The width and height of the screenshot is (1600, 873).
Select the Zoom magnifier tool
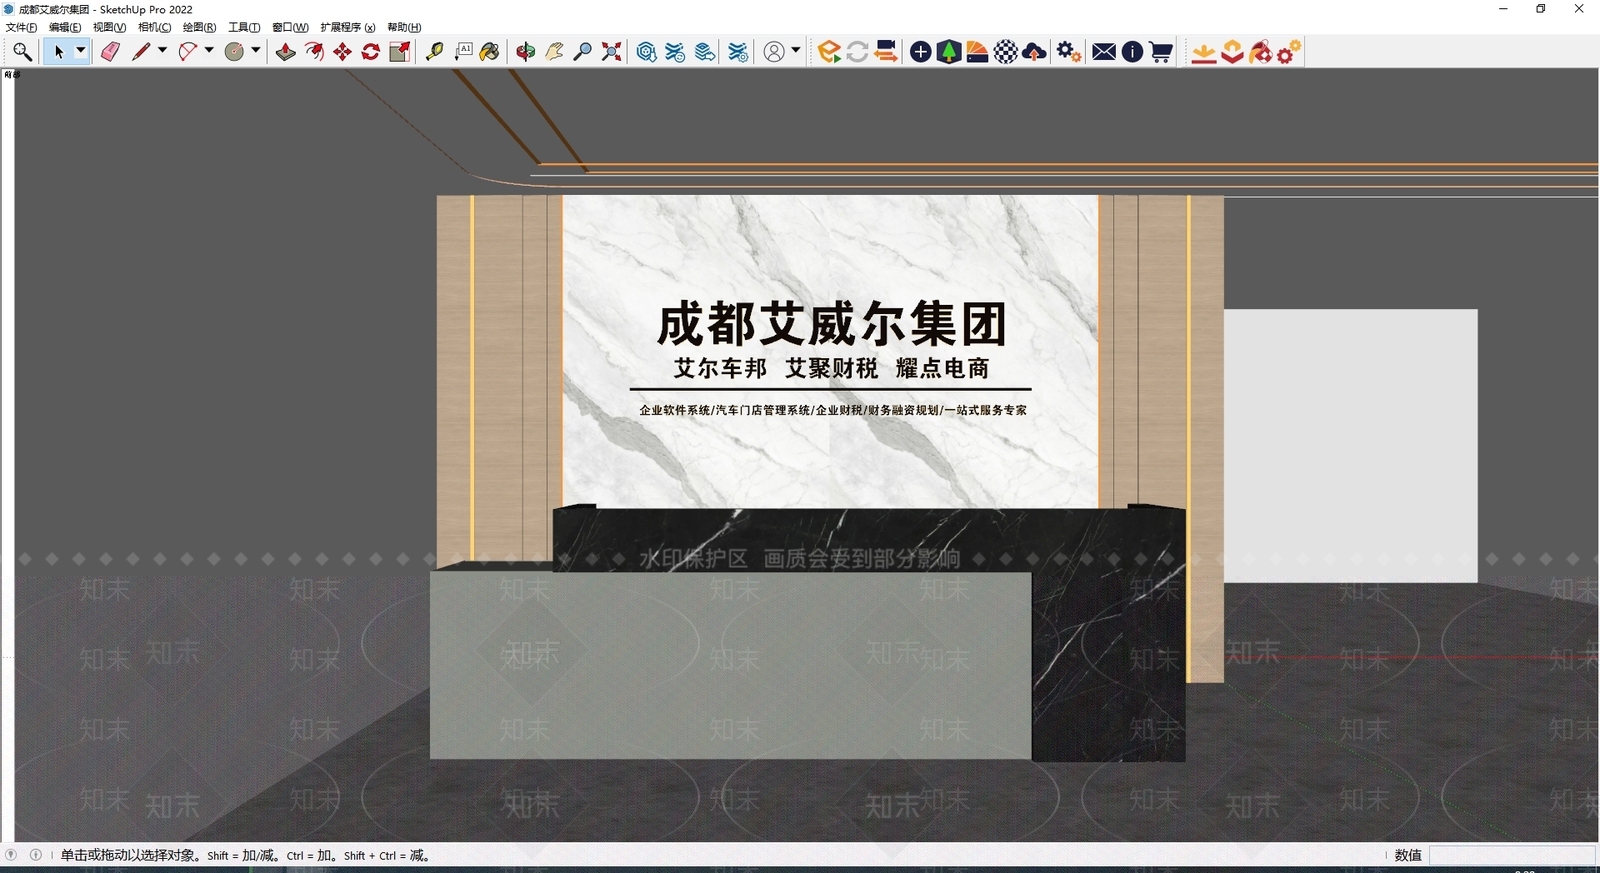[x=582, y=52]
